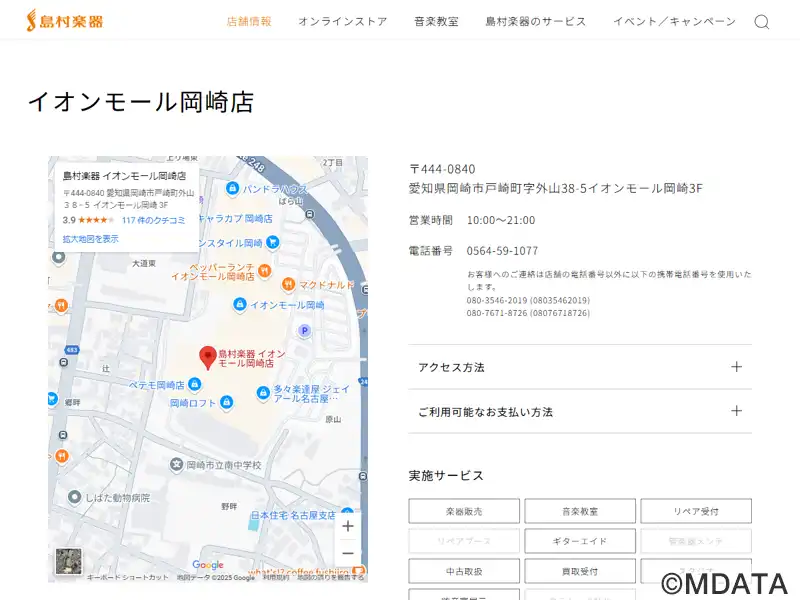800x600 pixels.
Task: Click the イオンモール岡崎店 page heading
Action: [x=141, y=102]
